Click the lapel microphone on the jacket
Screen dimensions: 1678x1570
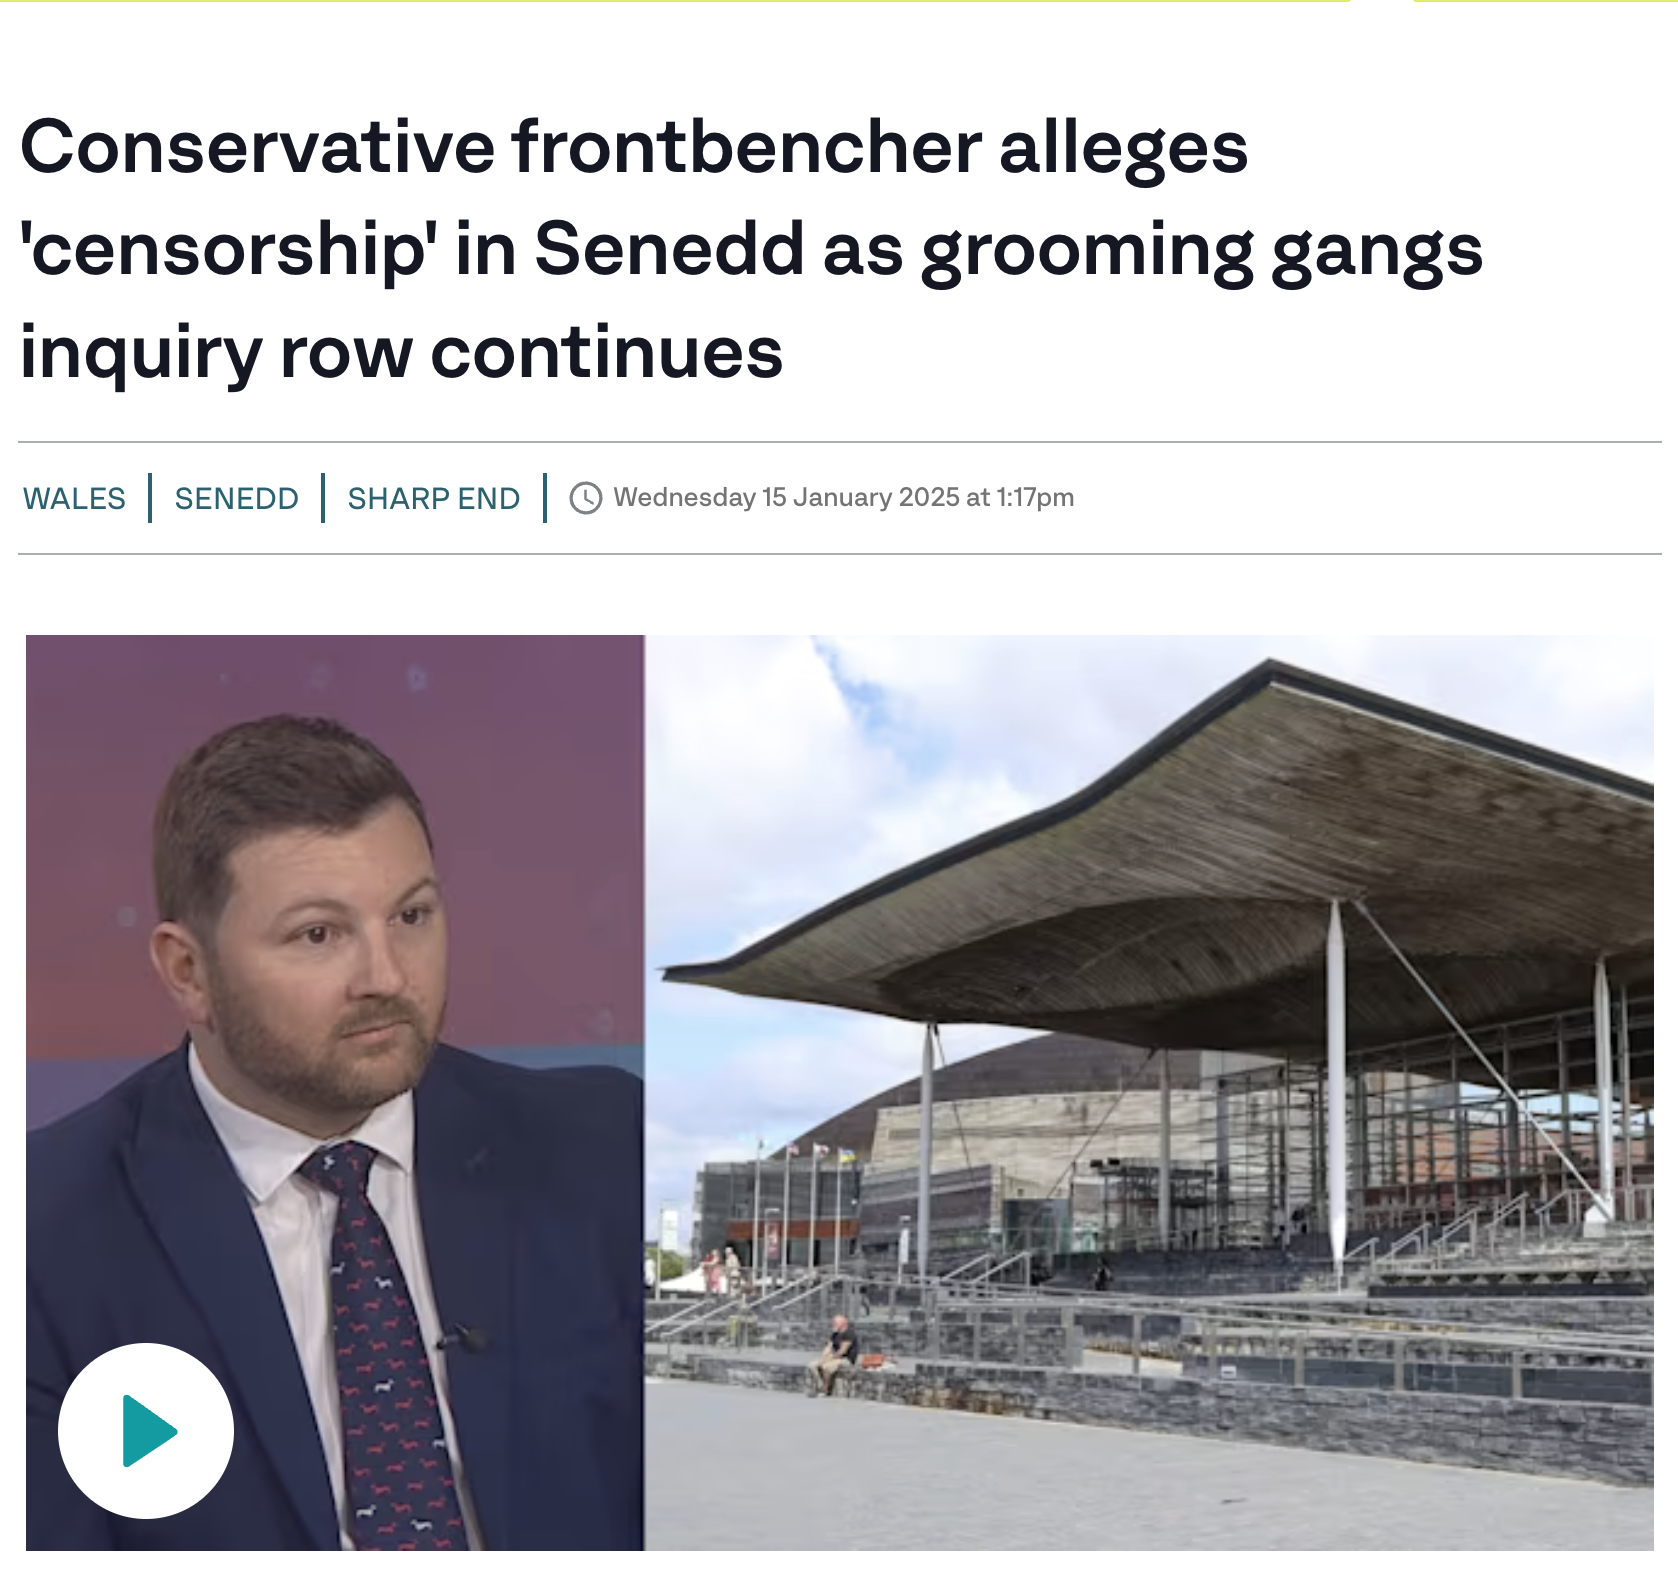(x=462, y=1337)
